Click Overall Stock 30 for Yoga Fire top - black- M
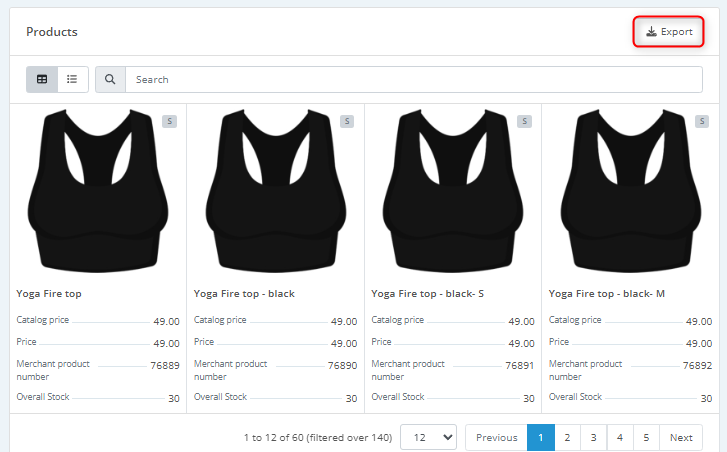The image size is (727, 452). click(631, 398)
